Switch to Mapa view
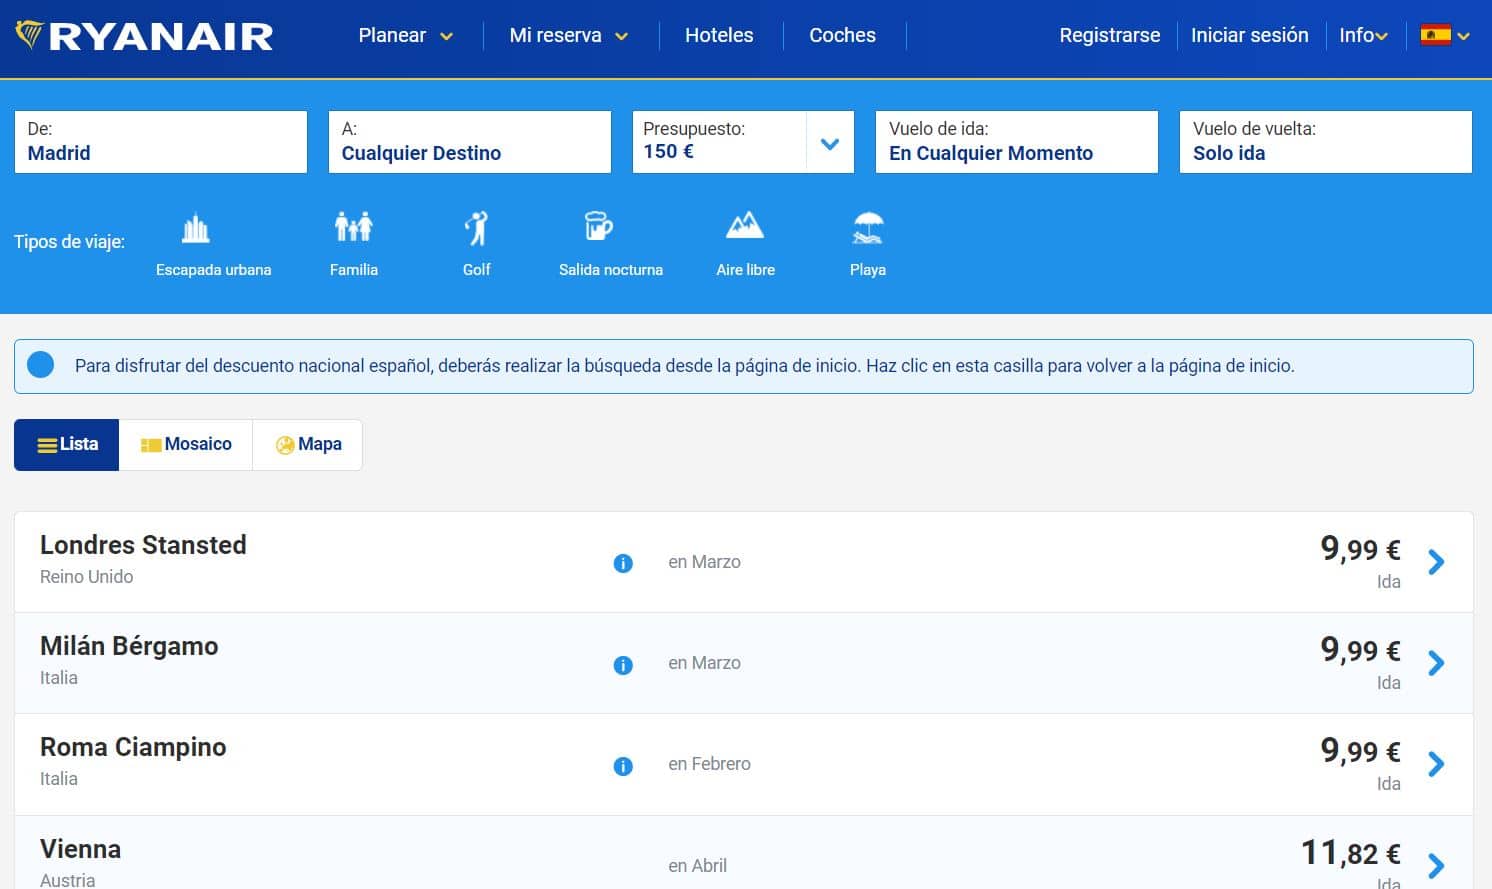Image resolution: width=1492 pixels, height=889 pixels. click(x=308, y=445)
